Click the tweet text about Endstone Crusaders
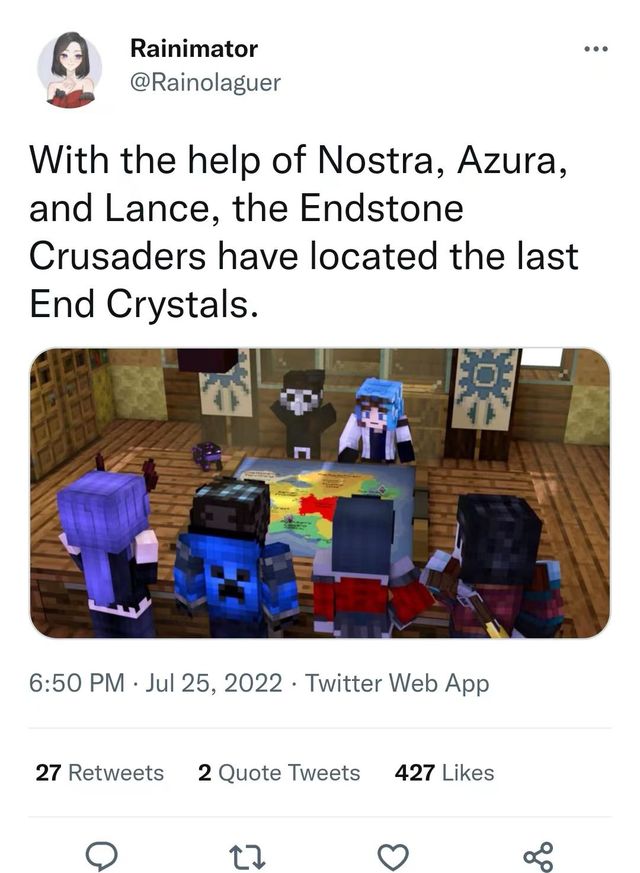Screen dimensions: 640x873 (x=304, y=232)
